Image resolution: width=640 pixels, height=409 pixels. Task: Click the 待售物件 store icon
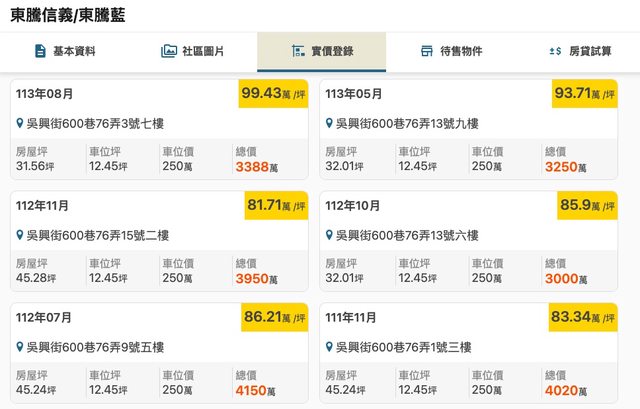coord(426,51)
